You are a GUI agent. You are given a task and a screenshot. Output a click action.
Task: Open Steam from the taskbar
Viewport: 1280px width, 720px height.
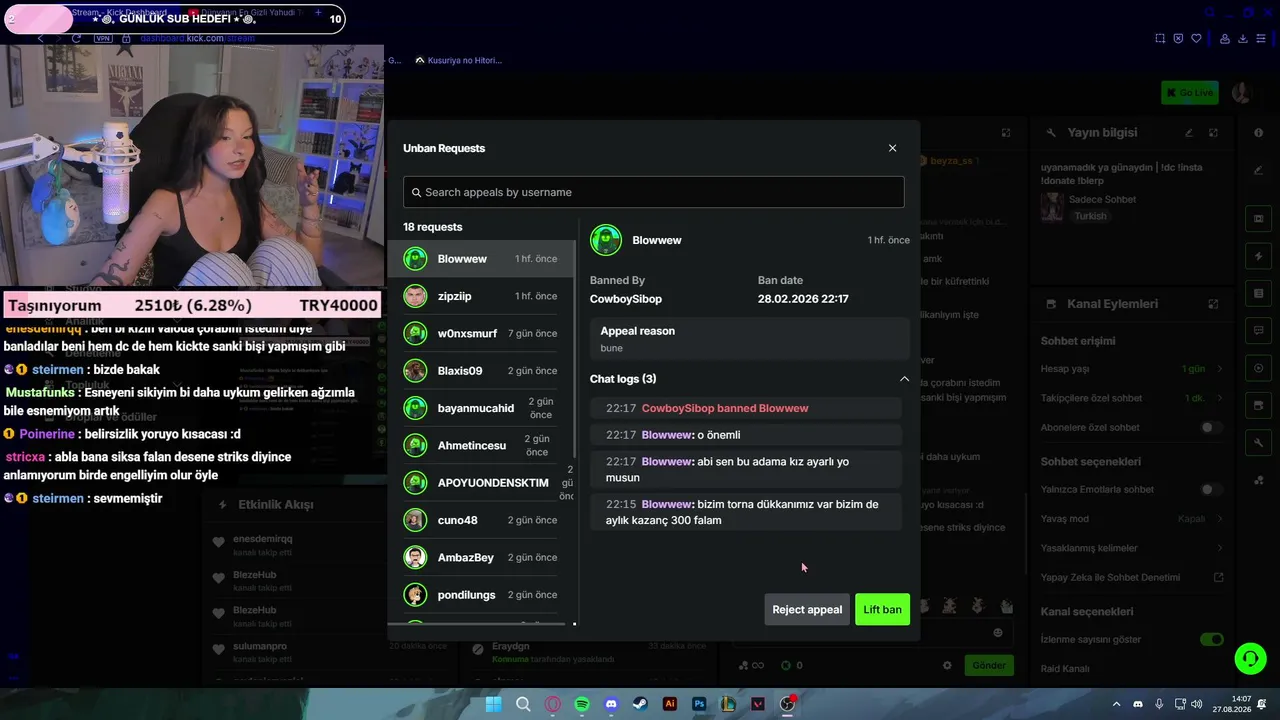(x=640, y=704)
